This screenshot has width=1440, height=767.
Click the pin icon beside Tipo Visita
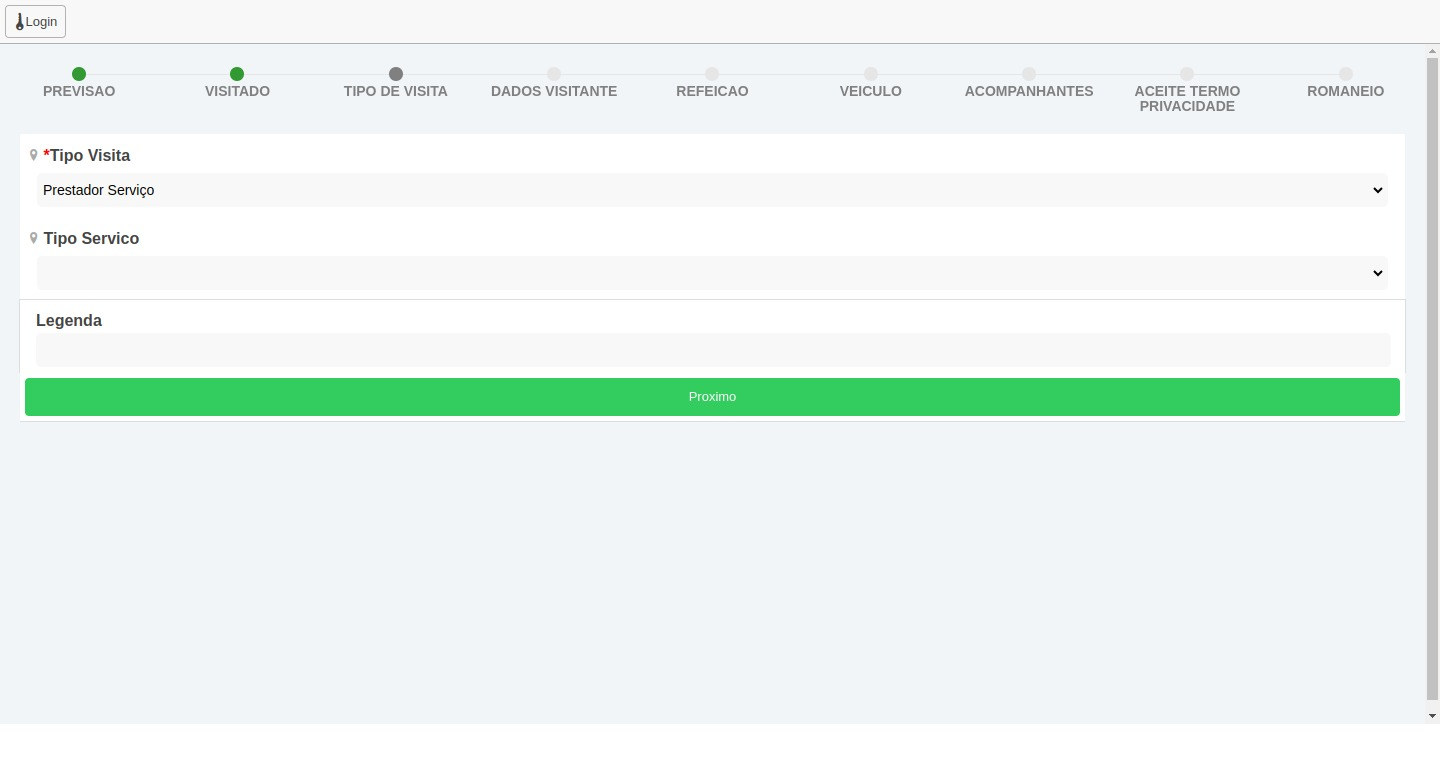34,155
